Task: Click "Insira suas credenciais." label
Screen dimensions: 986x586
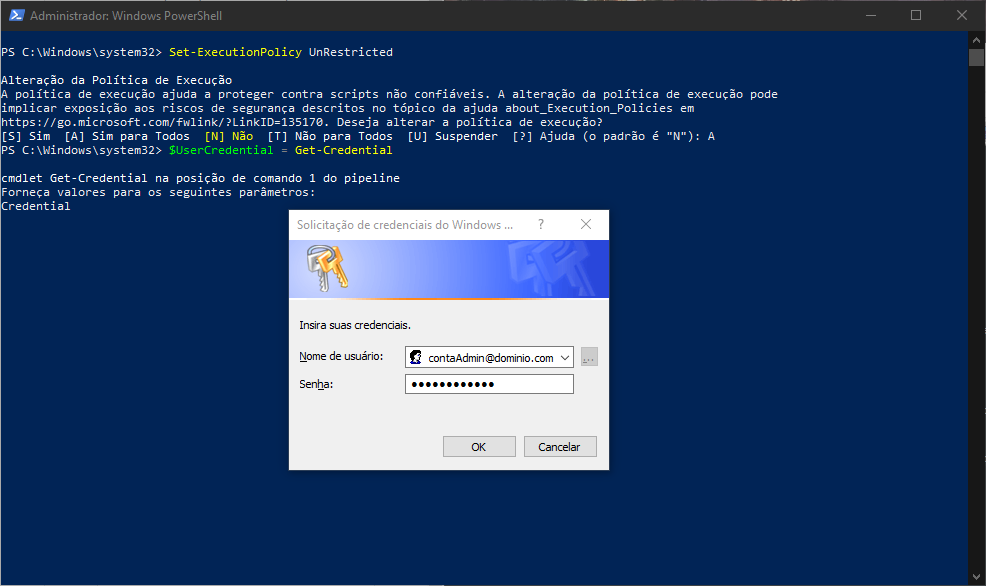Action: (355, 325)
